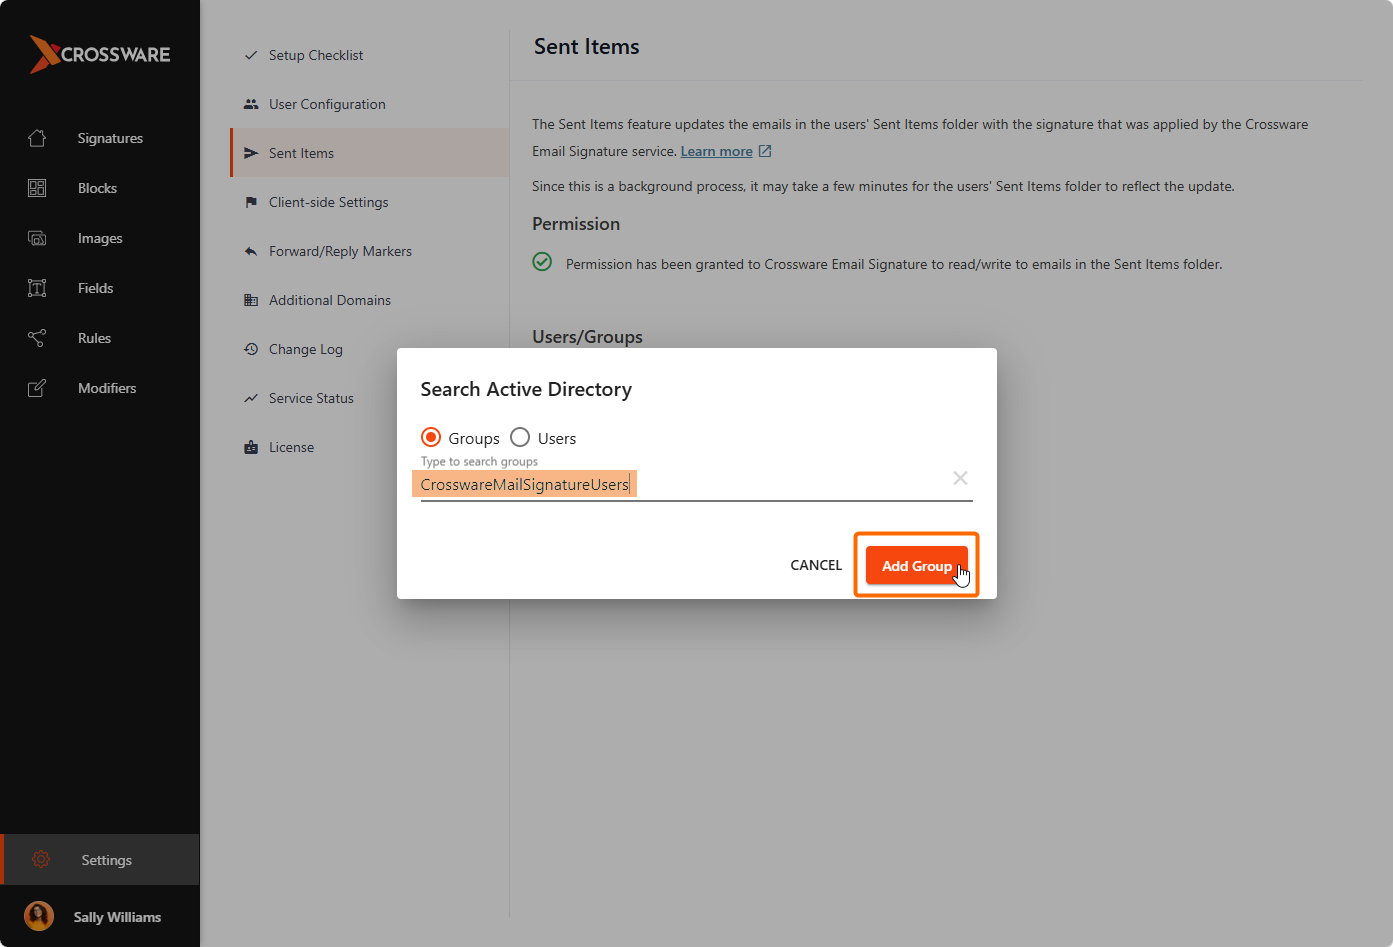Open the Fields page
Screen dimensions: 1393x947
coord(96,288)
